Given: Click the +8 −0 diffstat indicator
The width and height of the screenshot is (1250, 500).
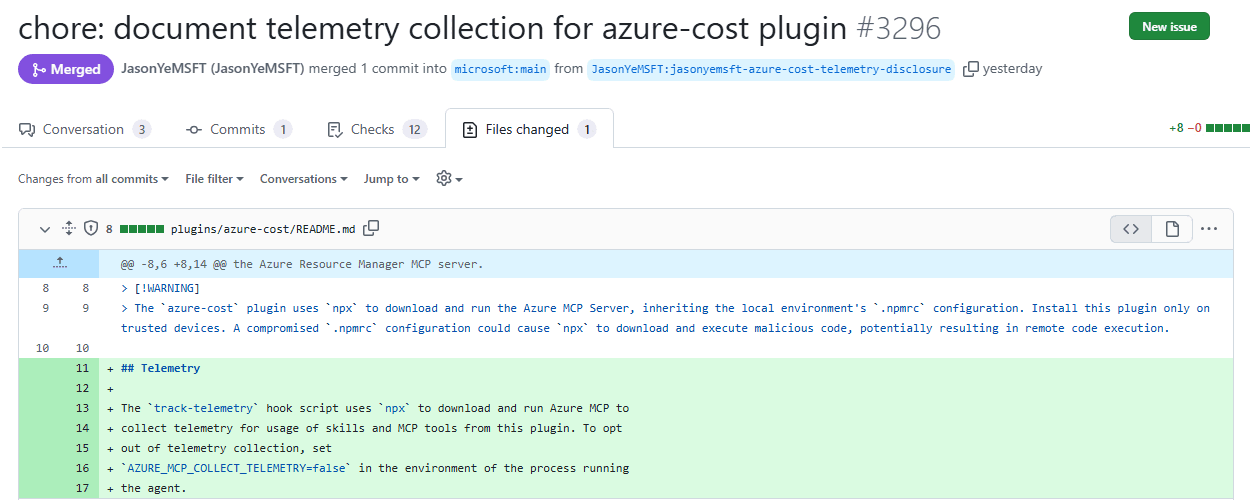Looking at the screenshot, I should pos(1208,129).
